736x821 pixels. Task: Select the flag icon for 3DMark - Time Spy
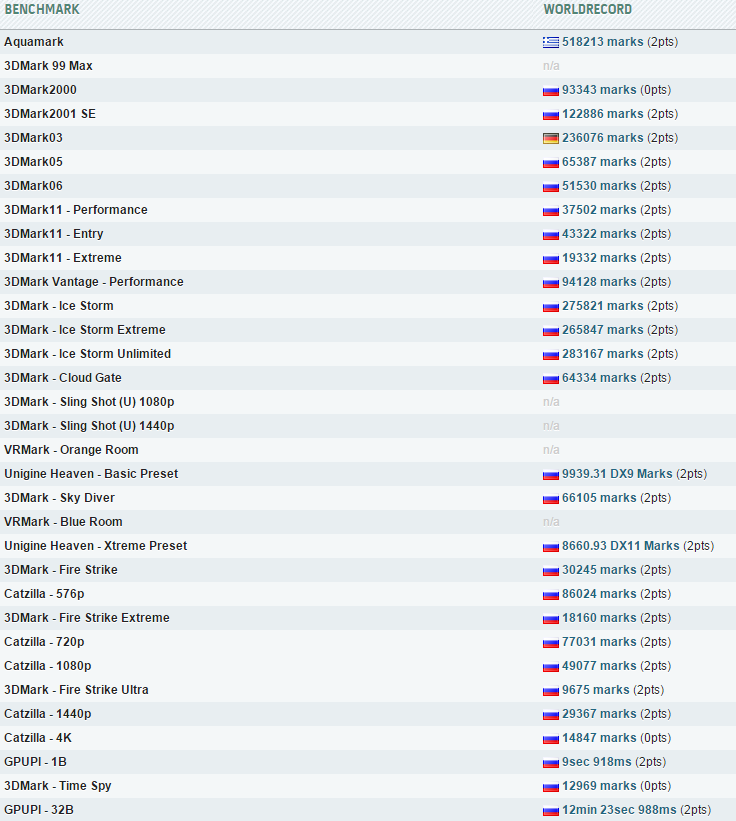point(550,786)
